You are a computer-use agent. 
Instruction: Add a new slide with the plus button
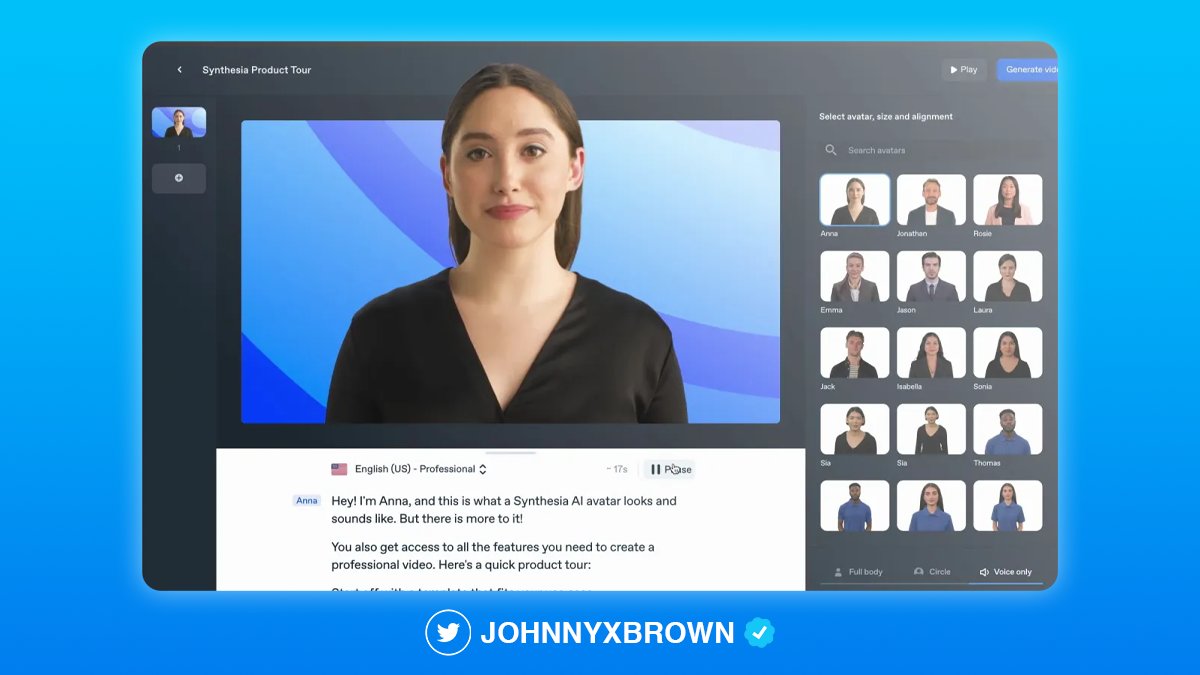pyautogui.click(x=179, y=178)
